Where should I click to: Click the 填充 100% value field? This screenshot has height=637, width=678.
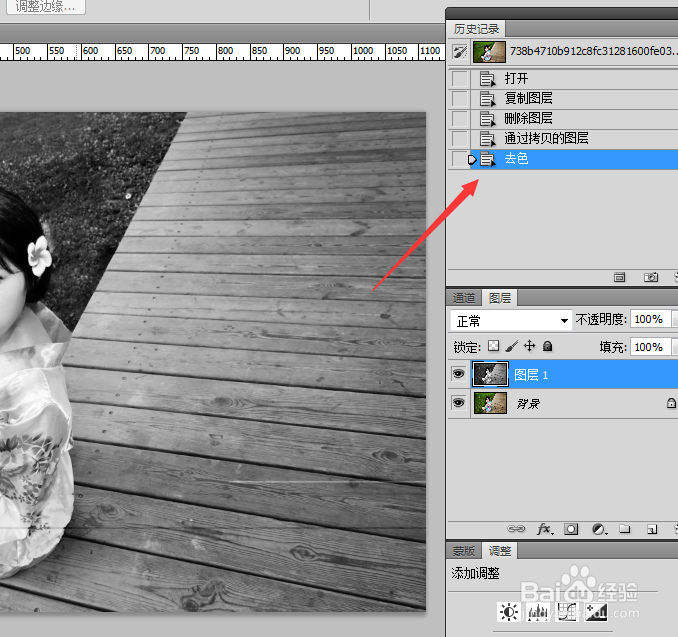[x=650, y=347]
